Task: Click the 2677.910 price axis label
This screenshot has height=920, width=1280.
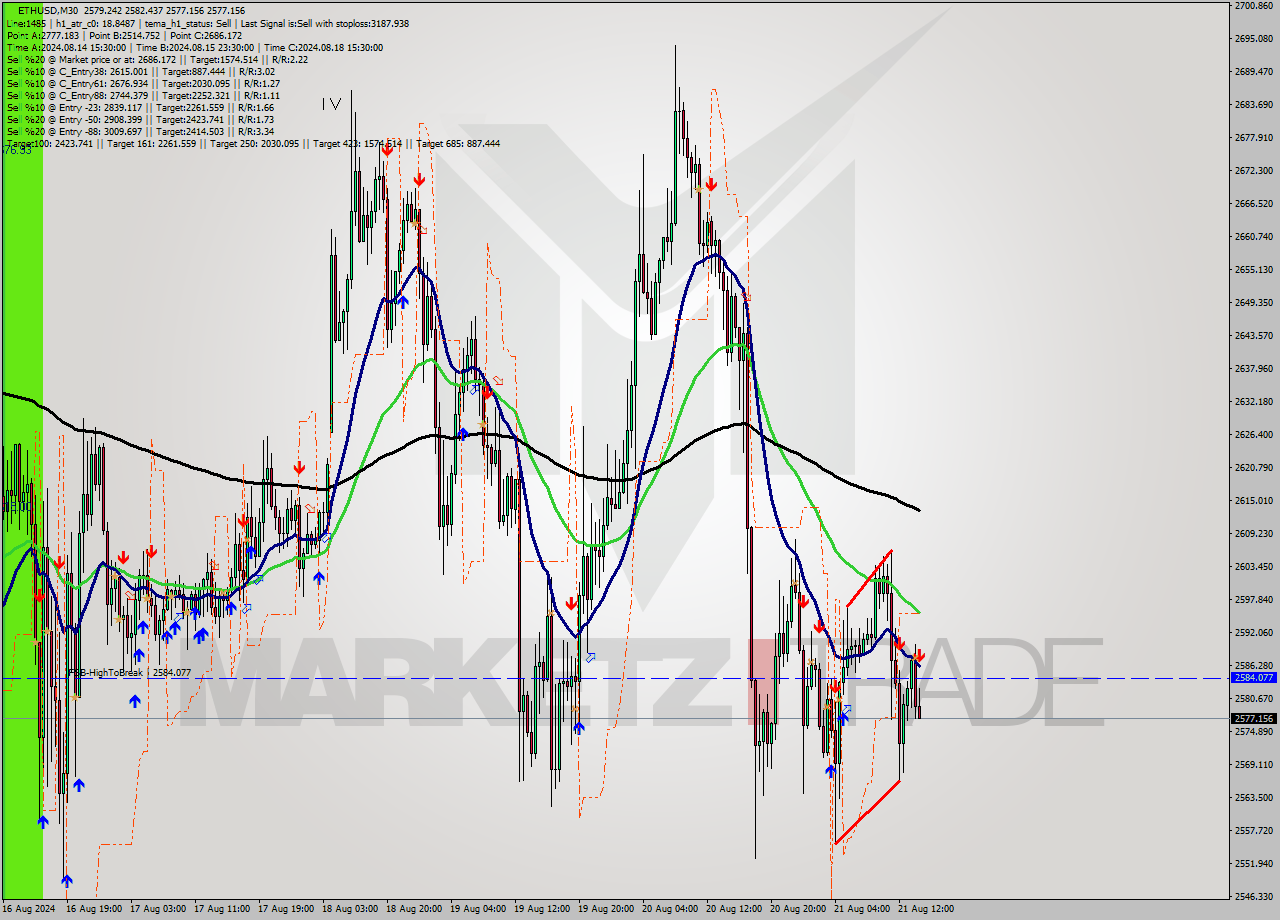Action: pyautogui.click(x=1254, y=138)
